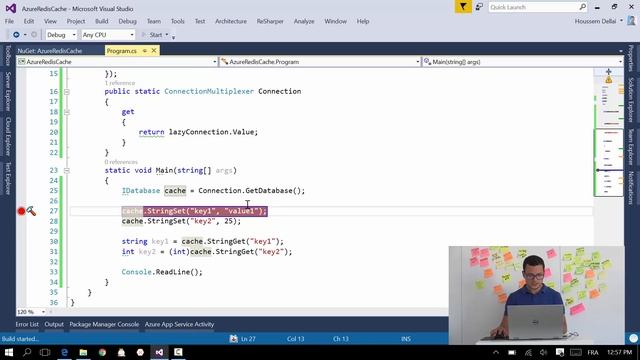Open Windows Start menu
The image size is (640, 360).
coord(9,352)
